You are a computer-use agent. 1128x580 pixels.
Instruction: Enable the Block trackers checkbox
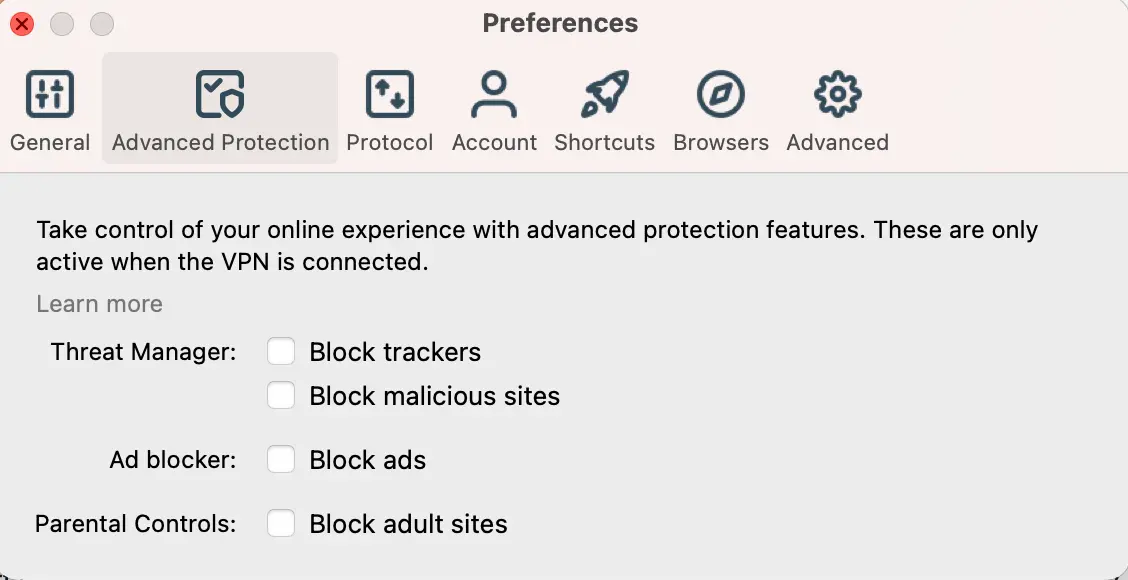[x=281, y=351]
